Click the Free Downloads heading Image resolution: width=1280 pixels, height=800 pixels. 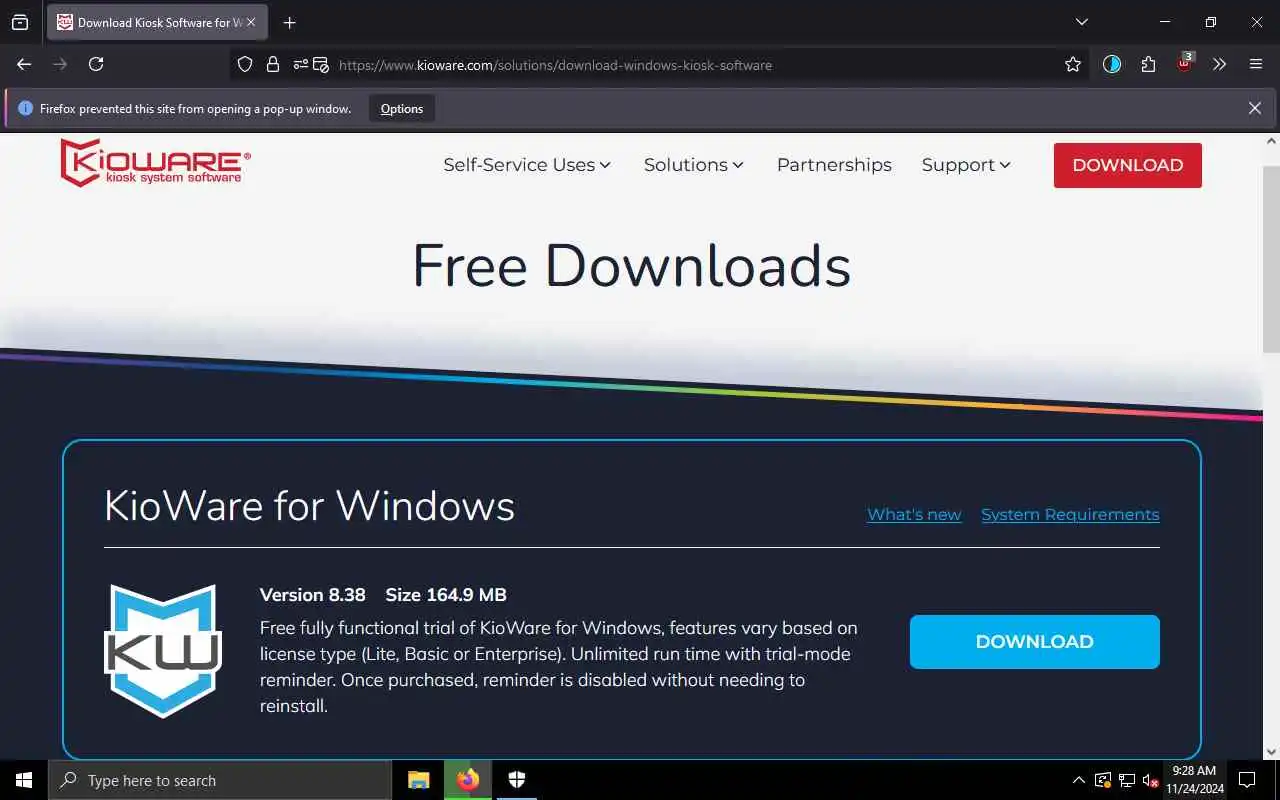point(631,266)
